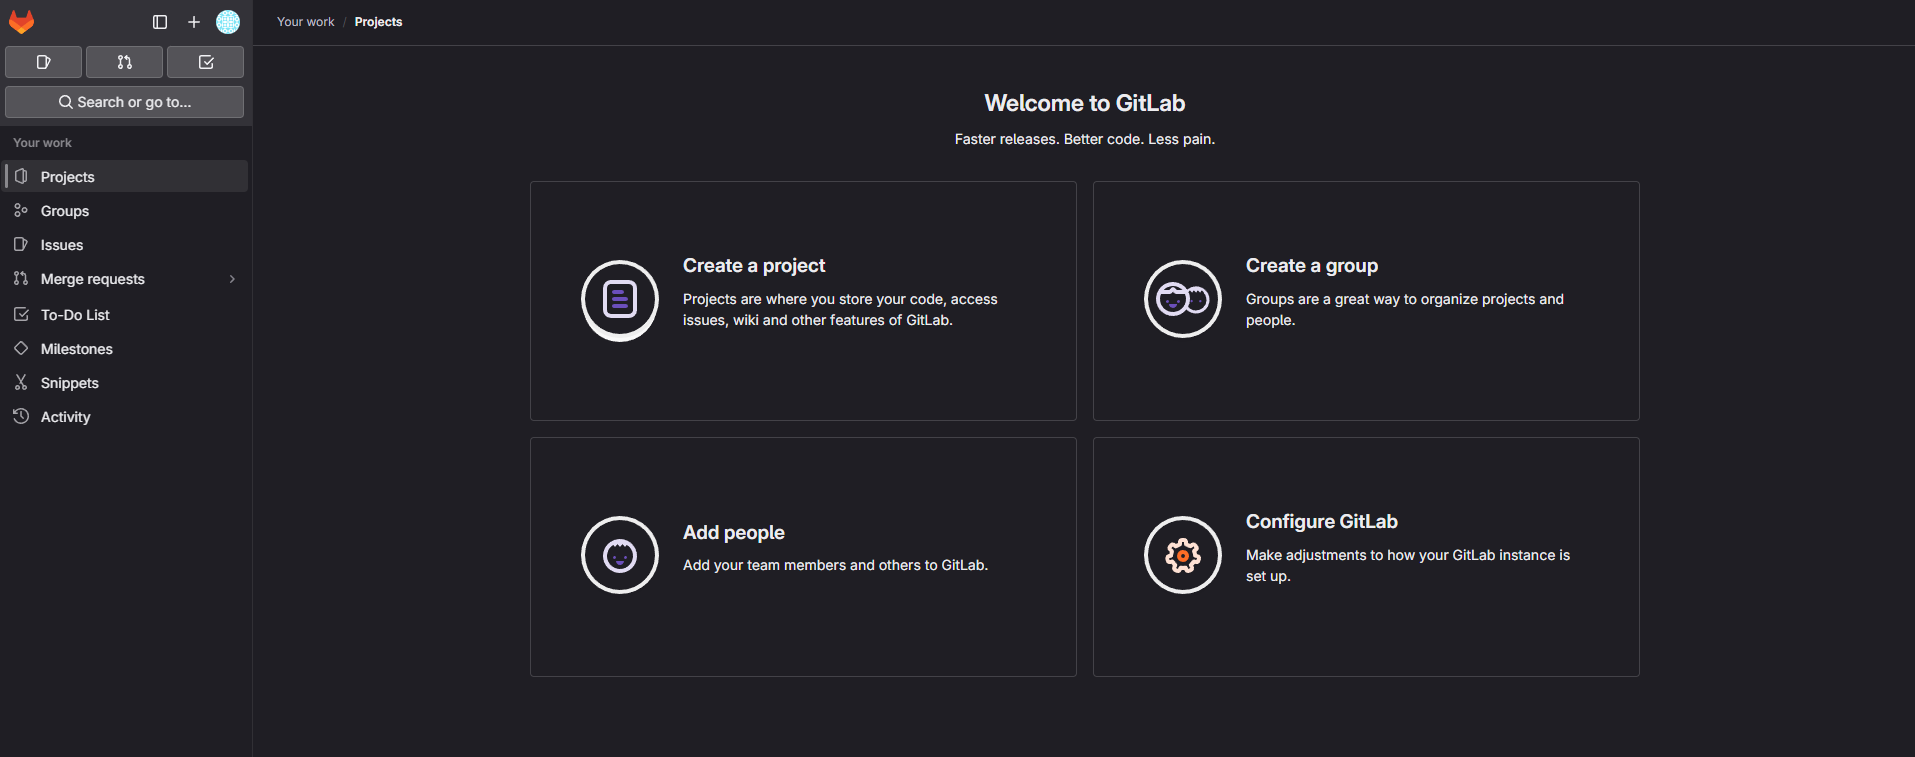Click the Add people heading
1915x757 pixels.
[x=734, y=533]
